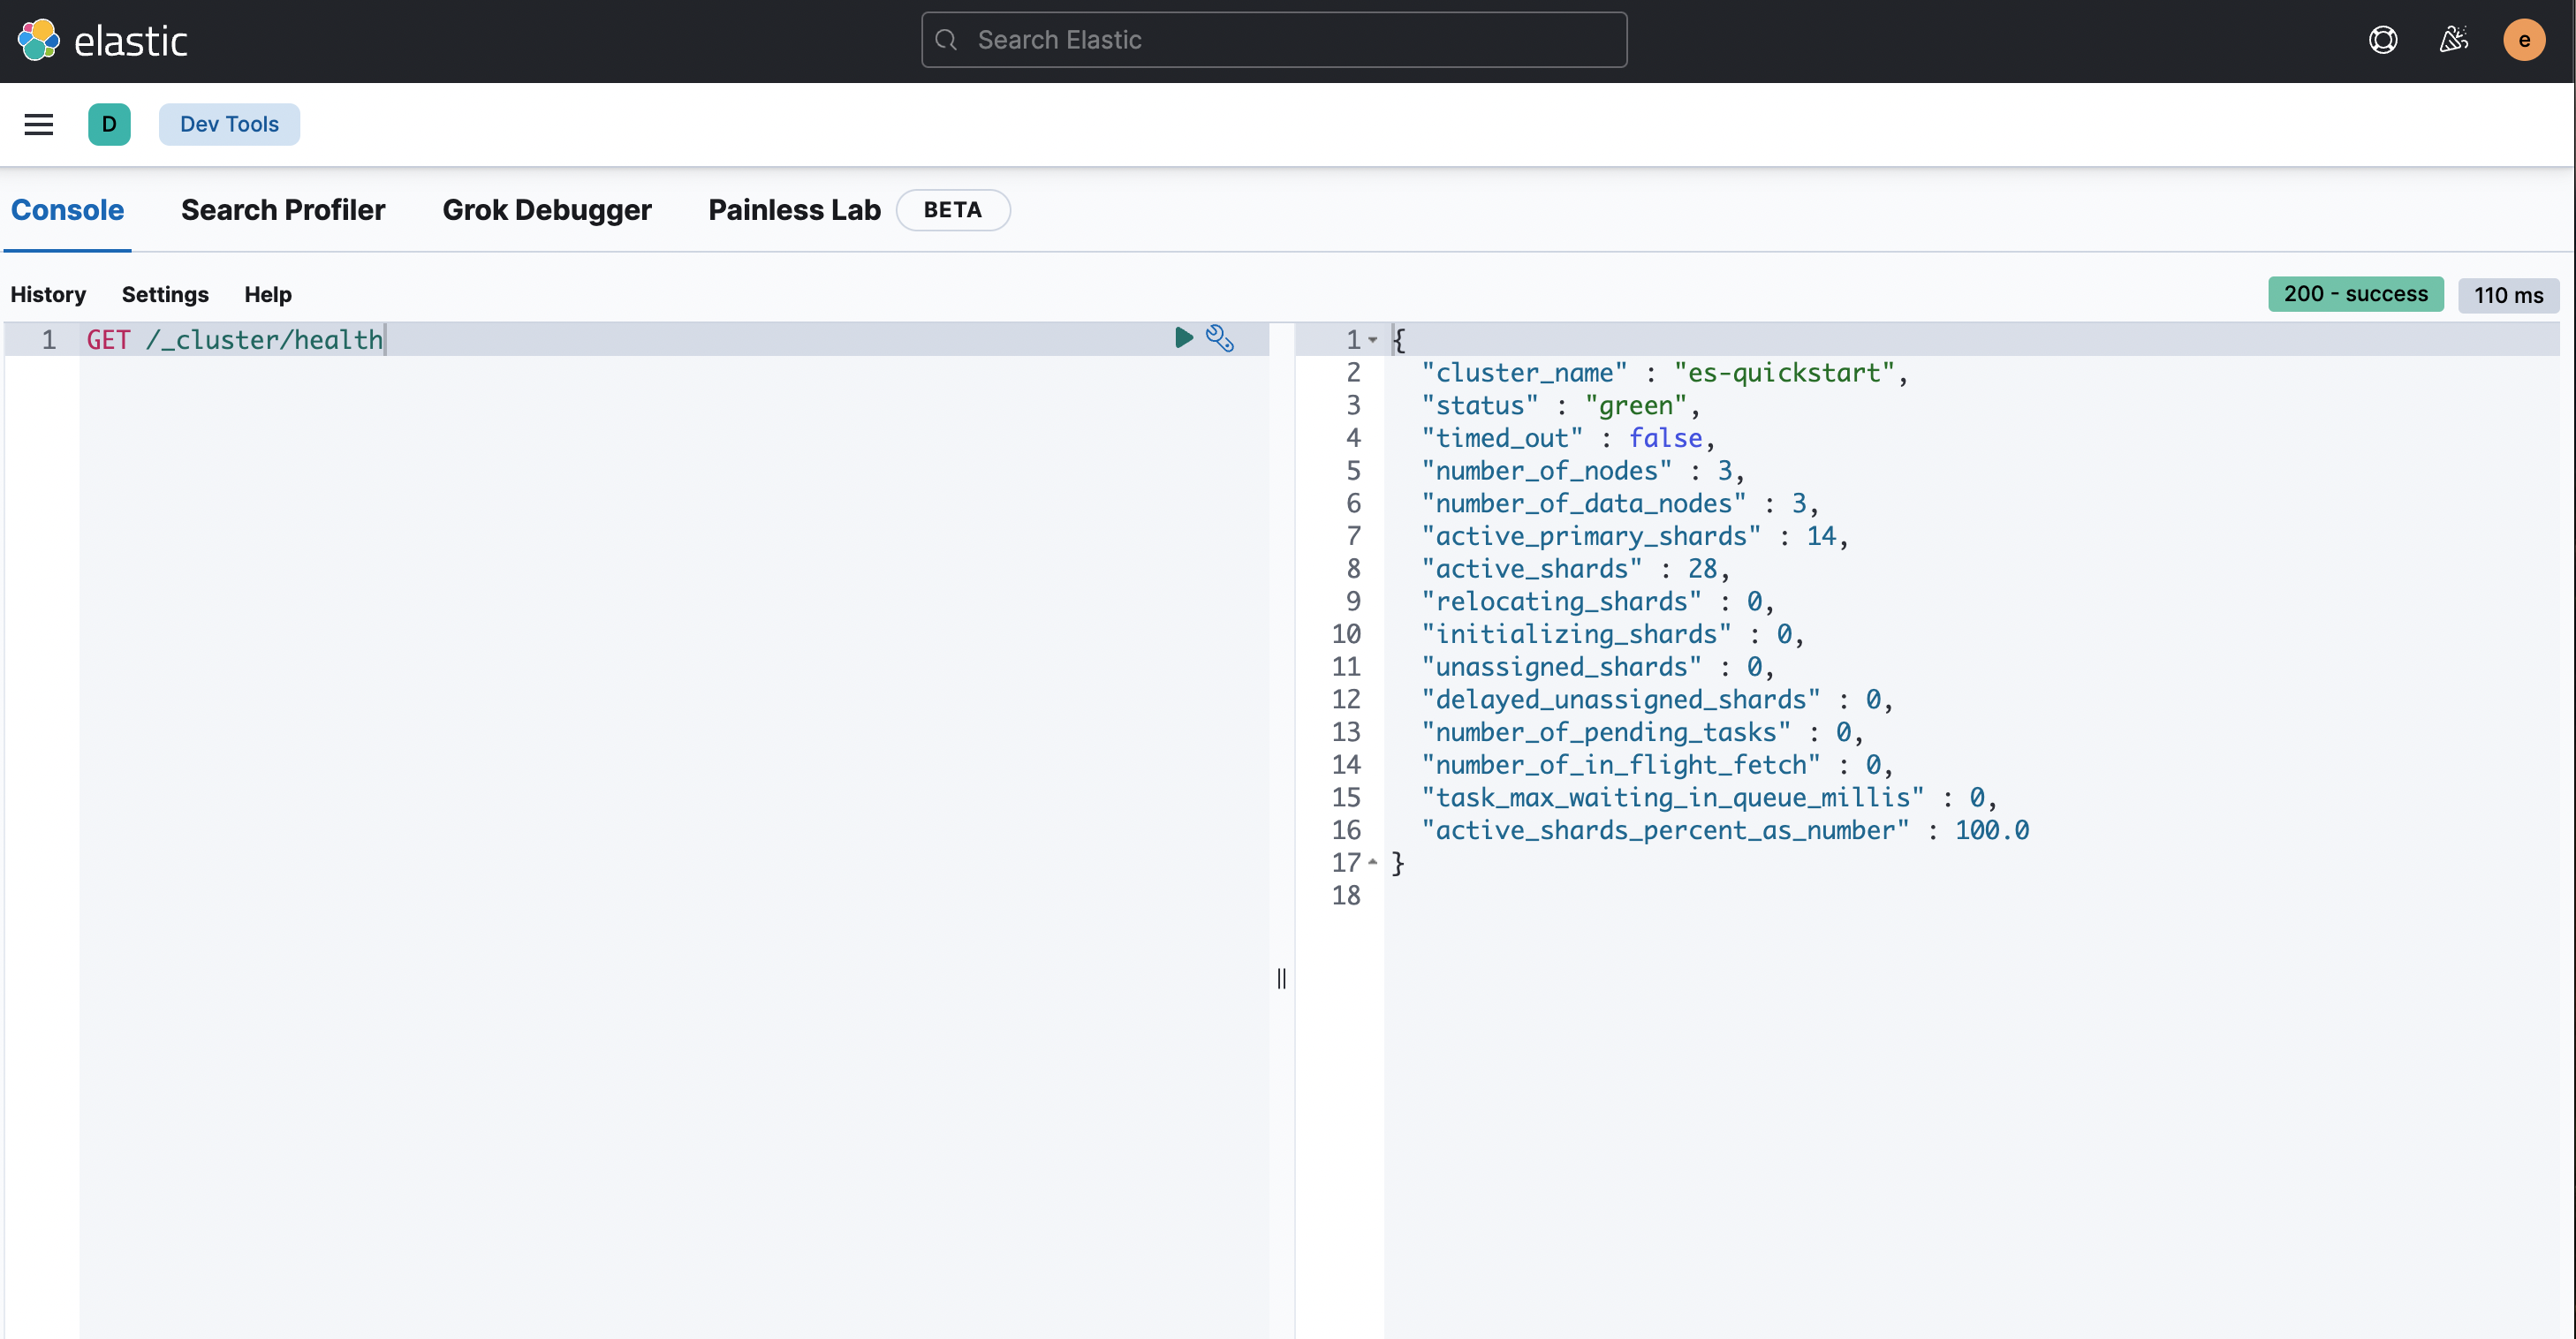The image size is (2576, 1339).
Task: Click line number 18 in output gutter
Action: [x=1346, y=895]
